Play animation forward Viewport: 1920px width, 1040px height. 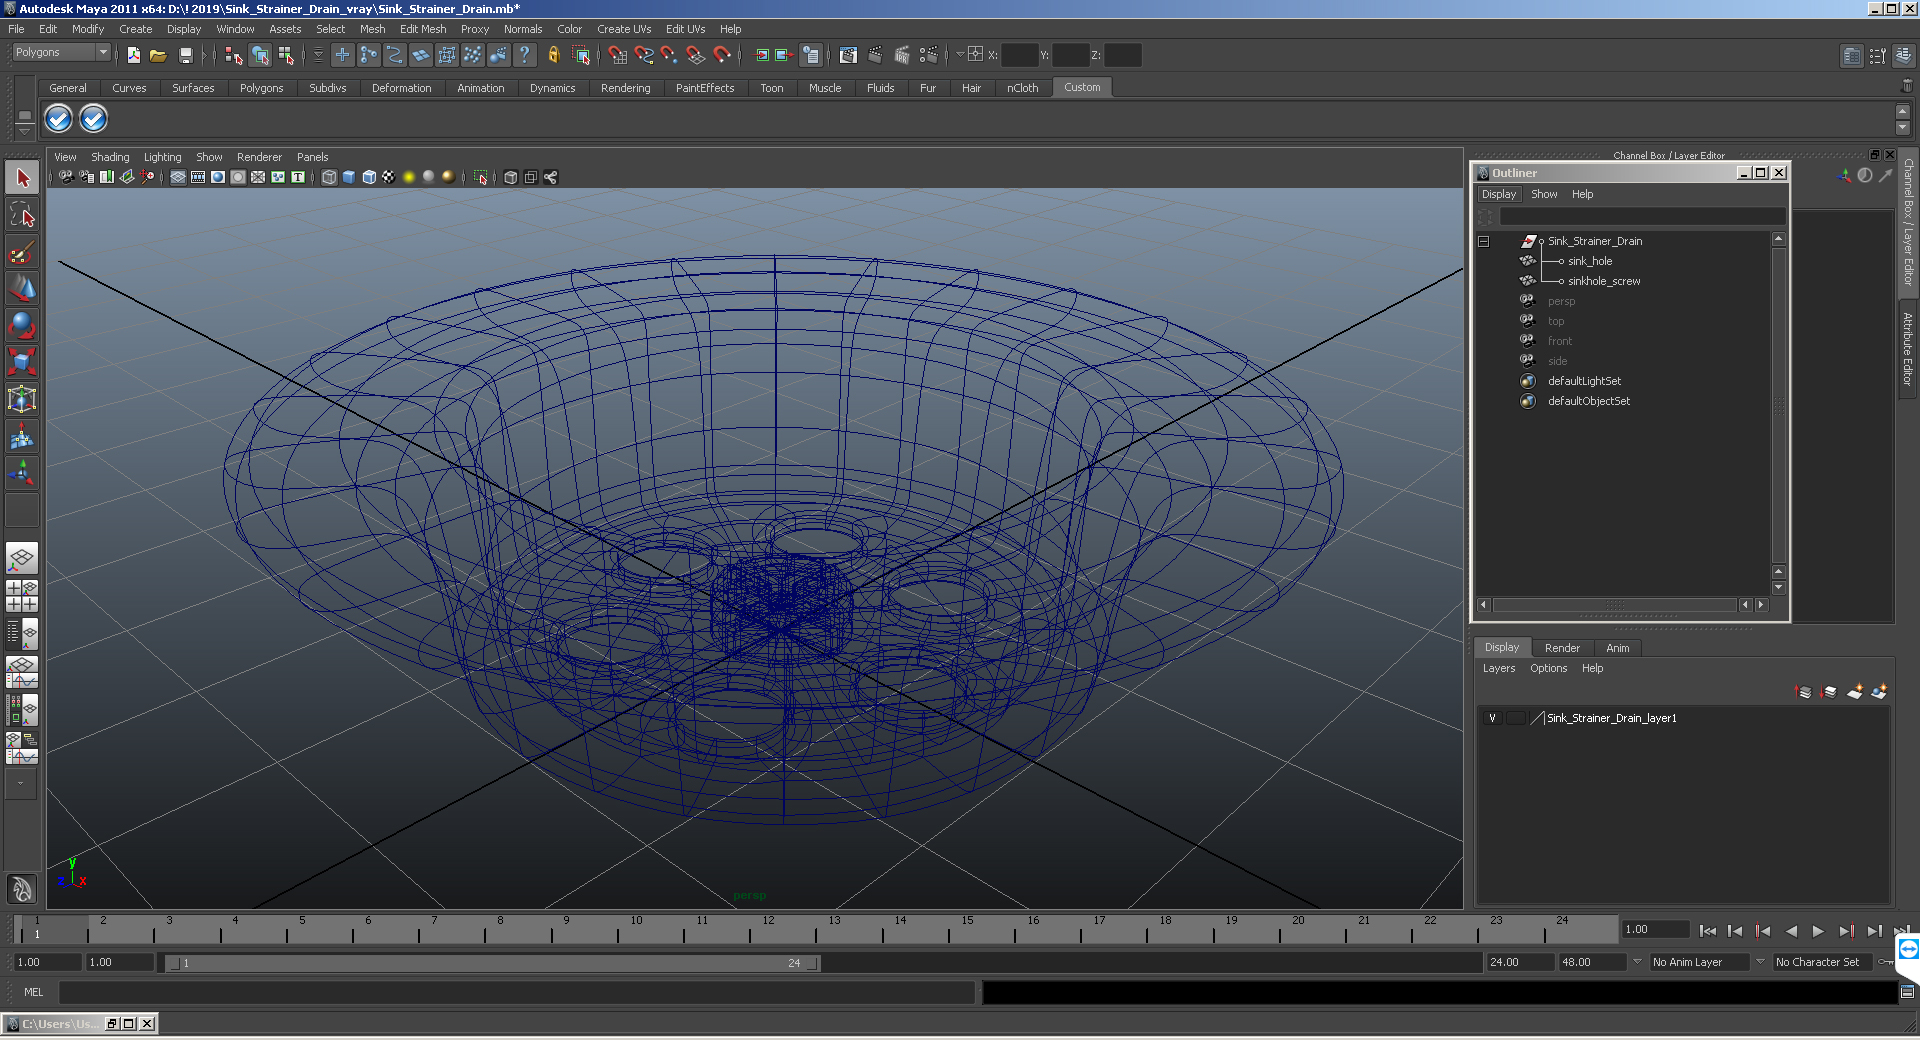tap(1818, 931)
